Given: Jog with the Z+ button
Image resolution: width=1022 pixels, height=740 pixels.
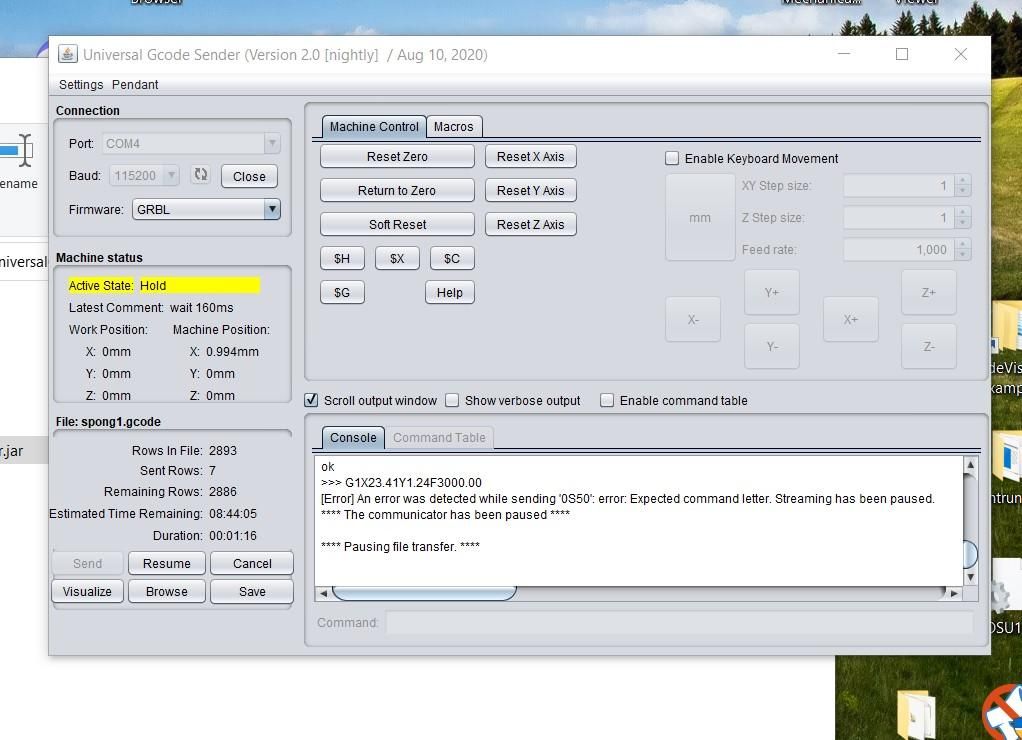Looking at the screenshot, I should tap(929, 292).
